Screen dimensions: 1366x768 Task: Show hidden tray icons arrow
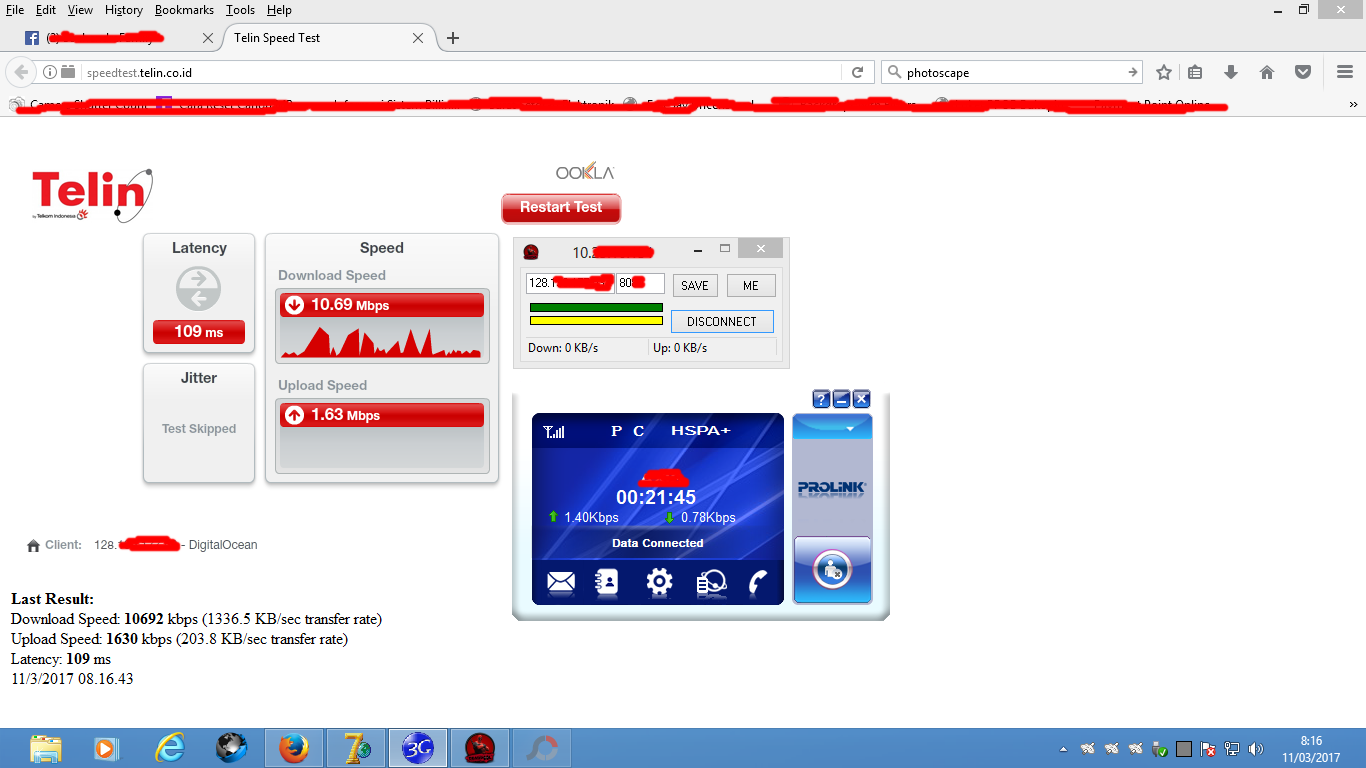1063,749
